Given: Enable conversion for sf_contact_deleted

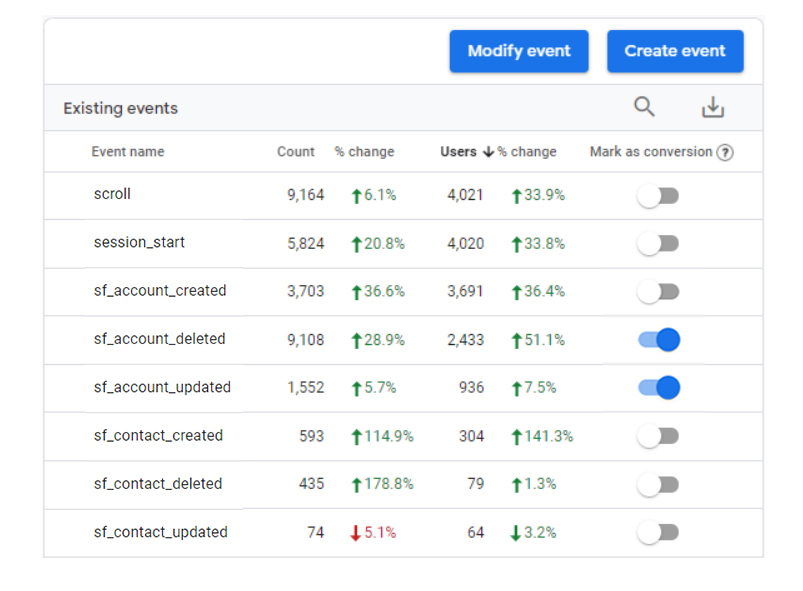Looking at the screenshot, I should tap(658, 484).
